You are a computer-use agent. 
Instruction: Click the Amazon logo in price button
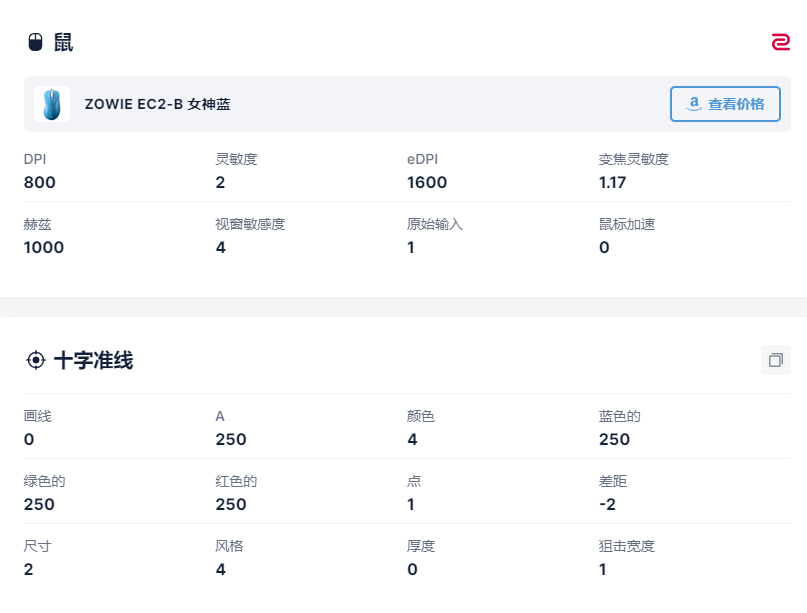tap(694, 103)
